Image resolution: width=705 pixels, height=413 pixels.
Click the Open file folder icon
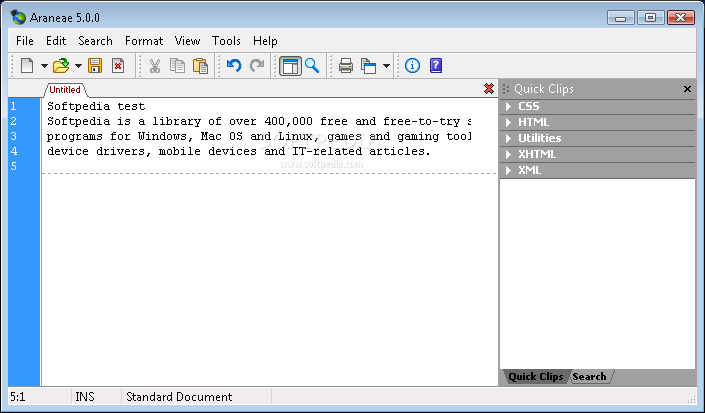[x=61, y=66]
